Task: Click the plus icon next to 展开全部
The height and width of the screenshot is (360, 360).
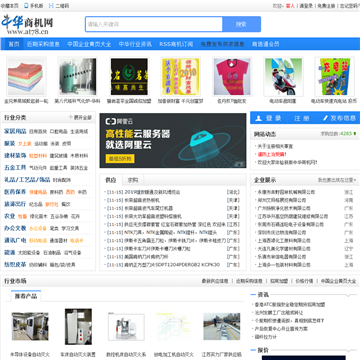Action: point(71,117)
